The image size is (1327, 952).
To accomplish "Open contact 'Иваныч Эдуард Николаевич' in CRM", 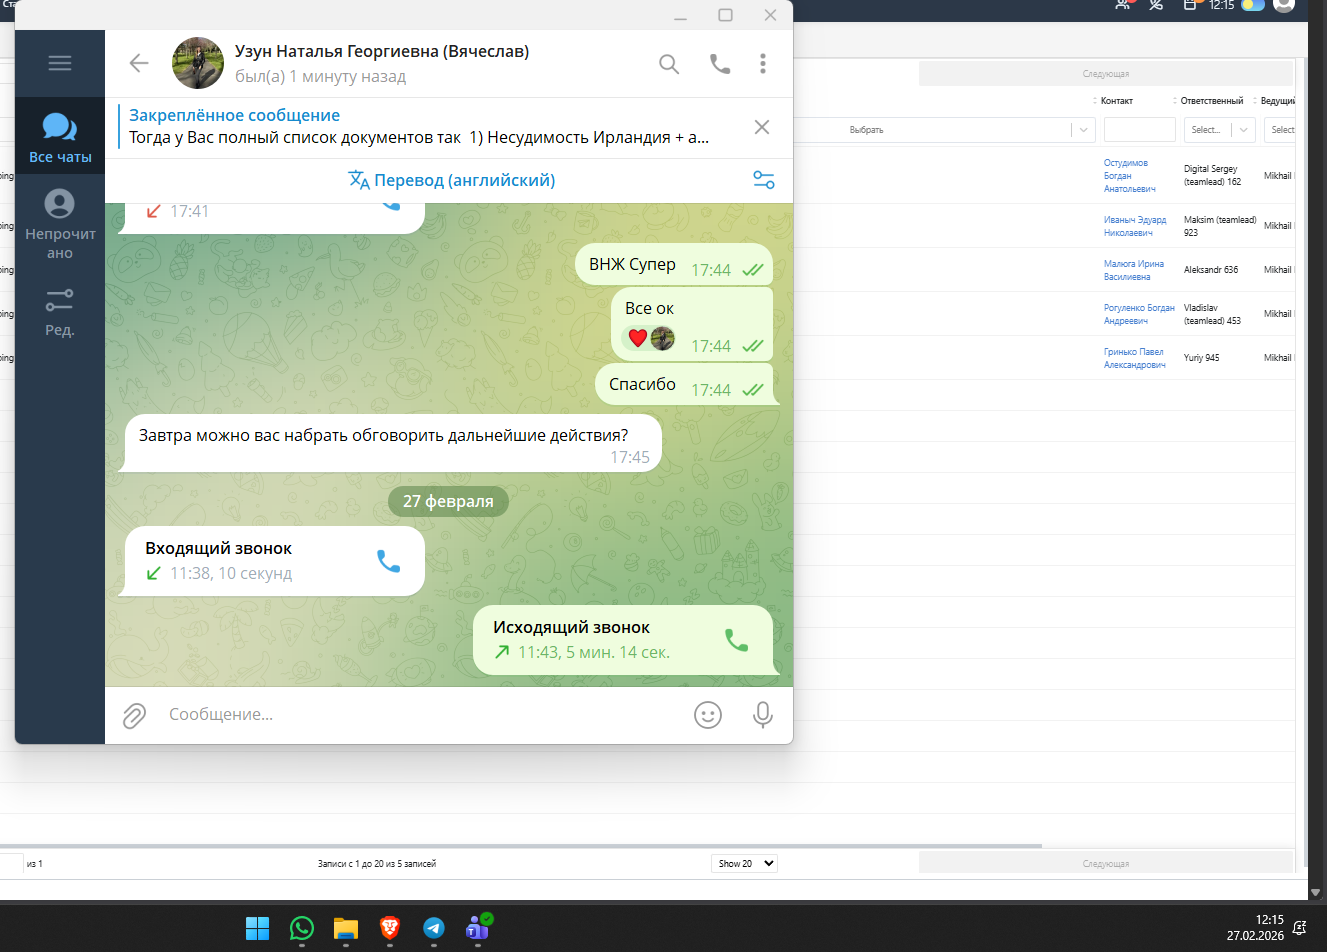I will [1135, 226].
